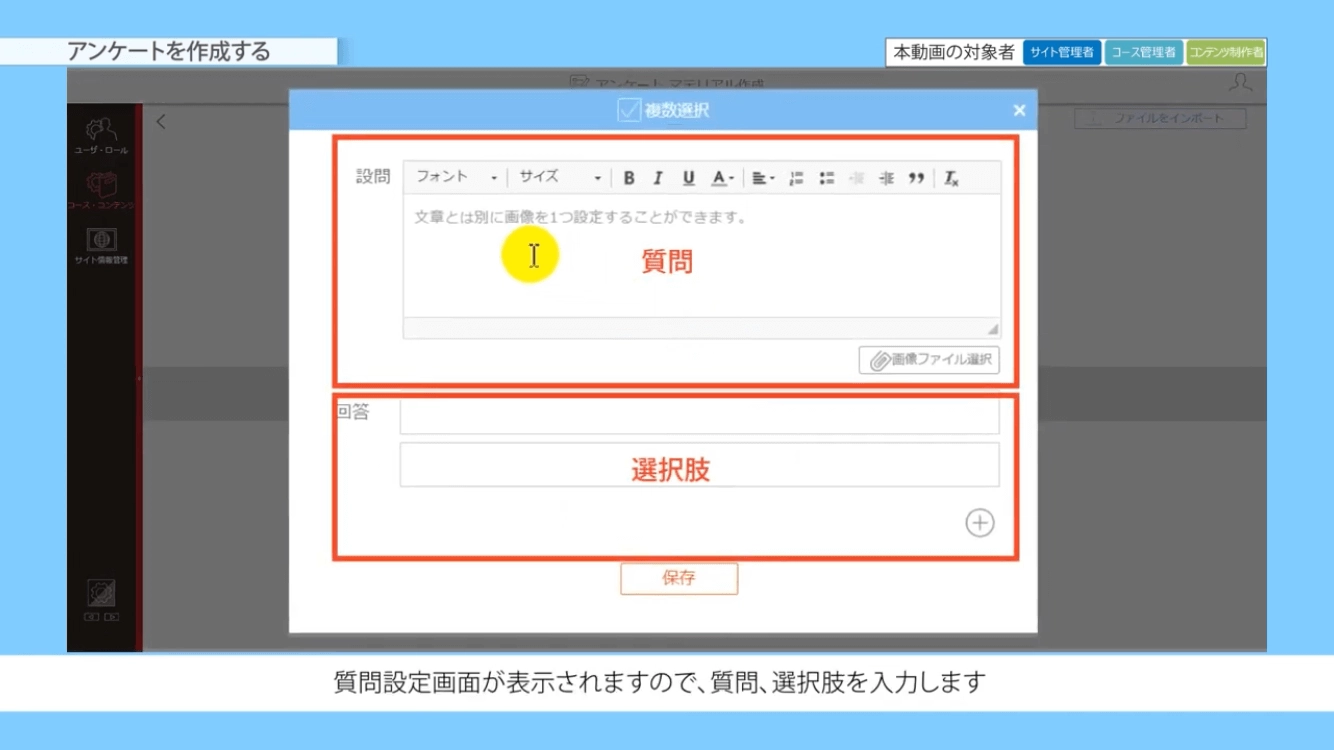Open the フォント dropdown
Image resolution: width=1334 pixels, height=750 pixels.
pos(456,177)
